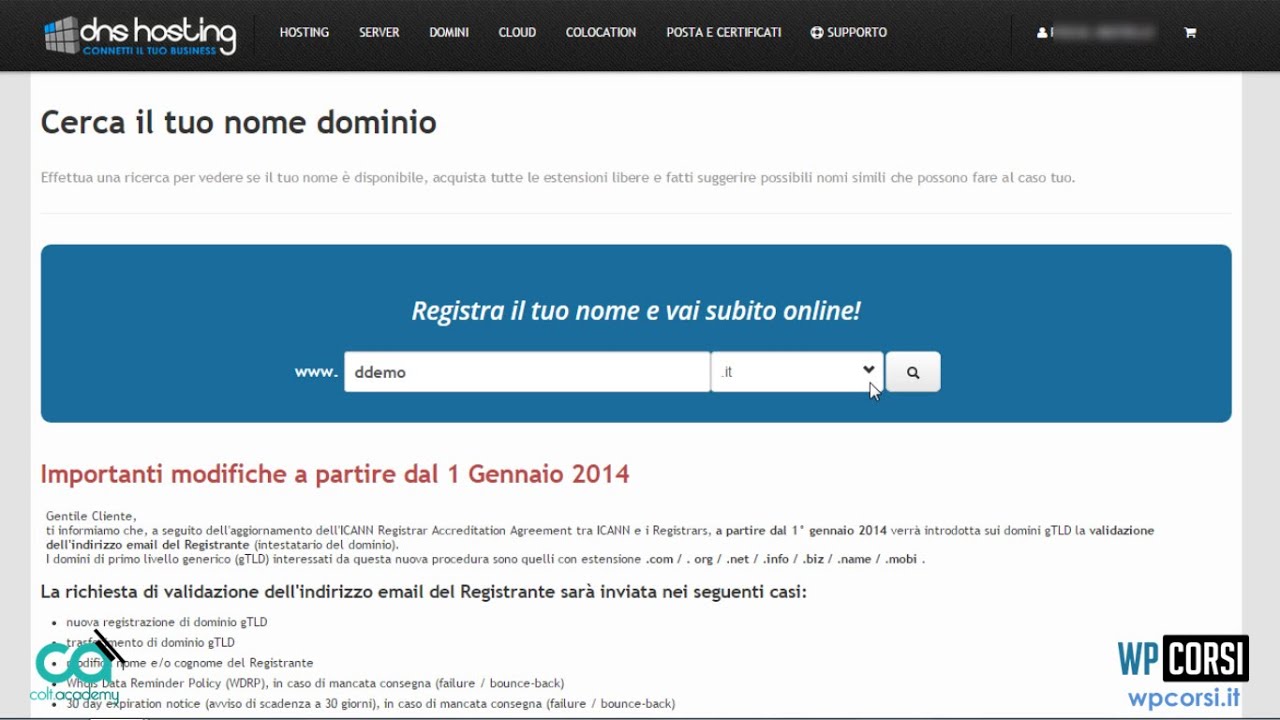The height and width of the screenshot is (720, 1280).
Task: Open the DOMINI menu
Action: (449, 32)
